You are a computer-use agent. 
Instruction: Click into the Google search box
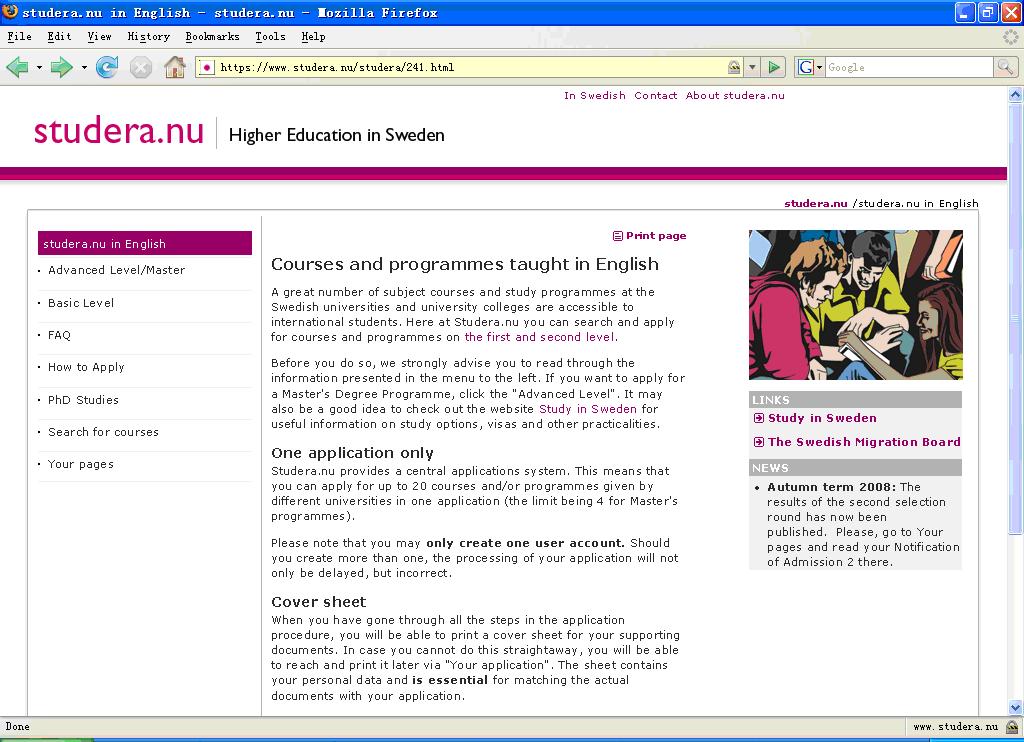(909, 67)
